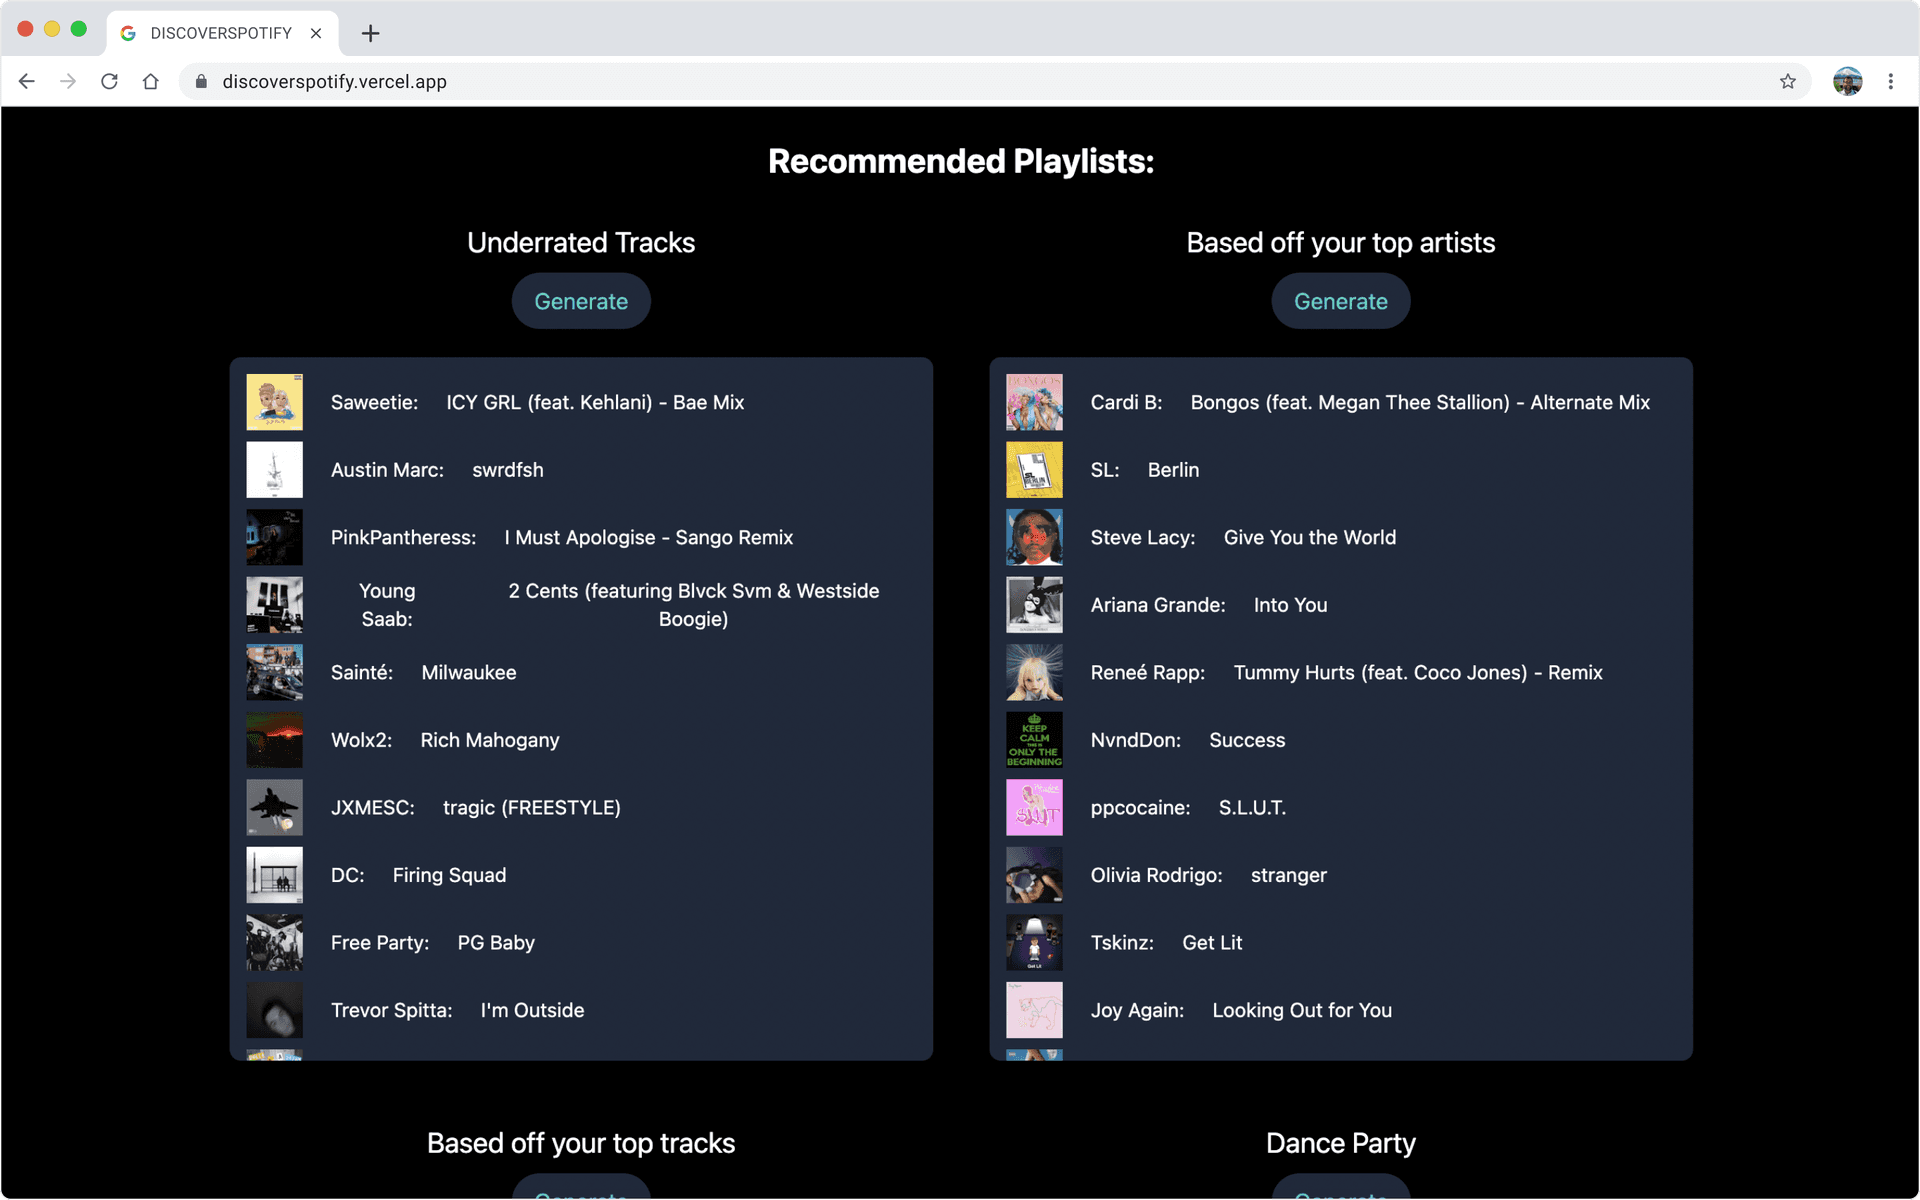
Task: Select track title 'Looking Out for You'
Action: 1302,1010
